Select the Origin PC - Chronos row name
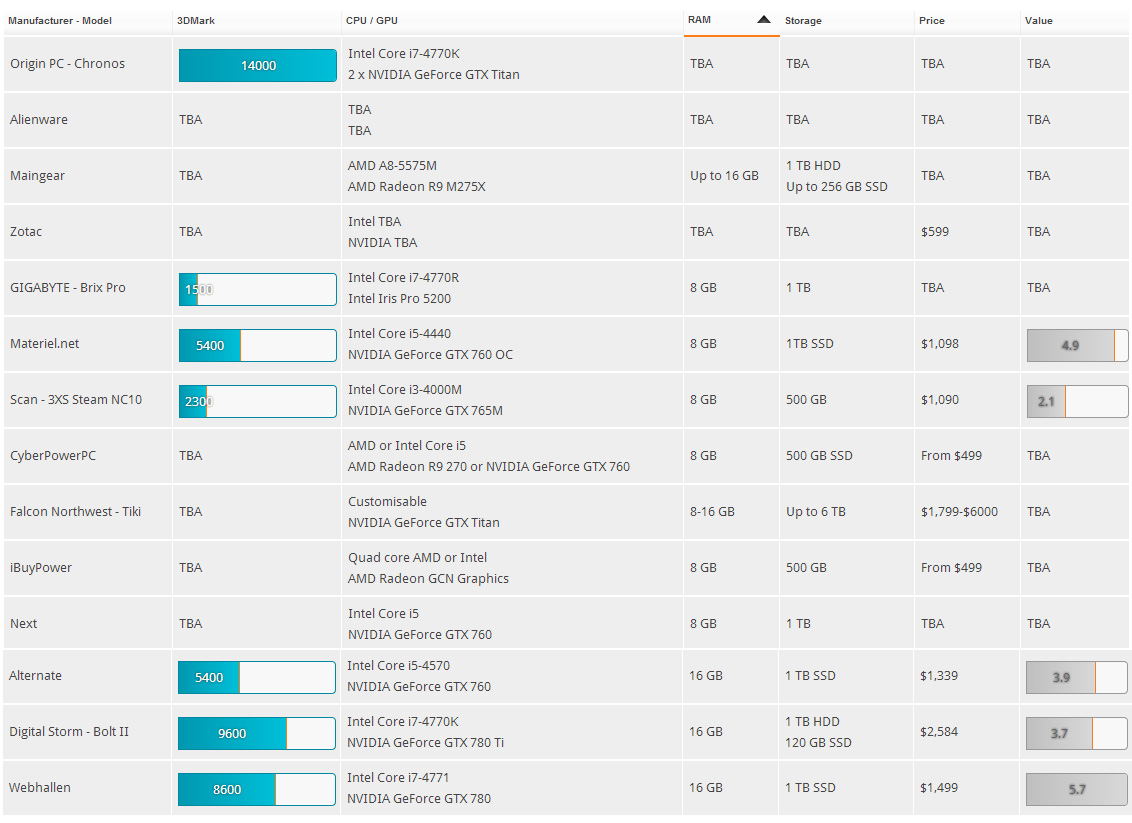This screenshot has width=1132, height=823. [67, 64]
